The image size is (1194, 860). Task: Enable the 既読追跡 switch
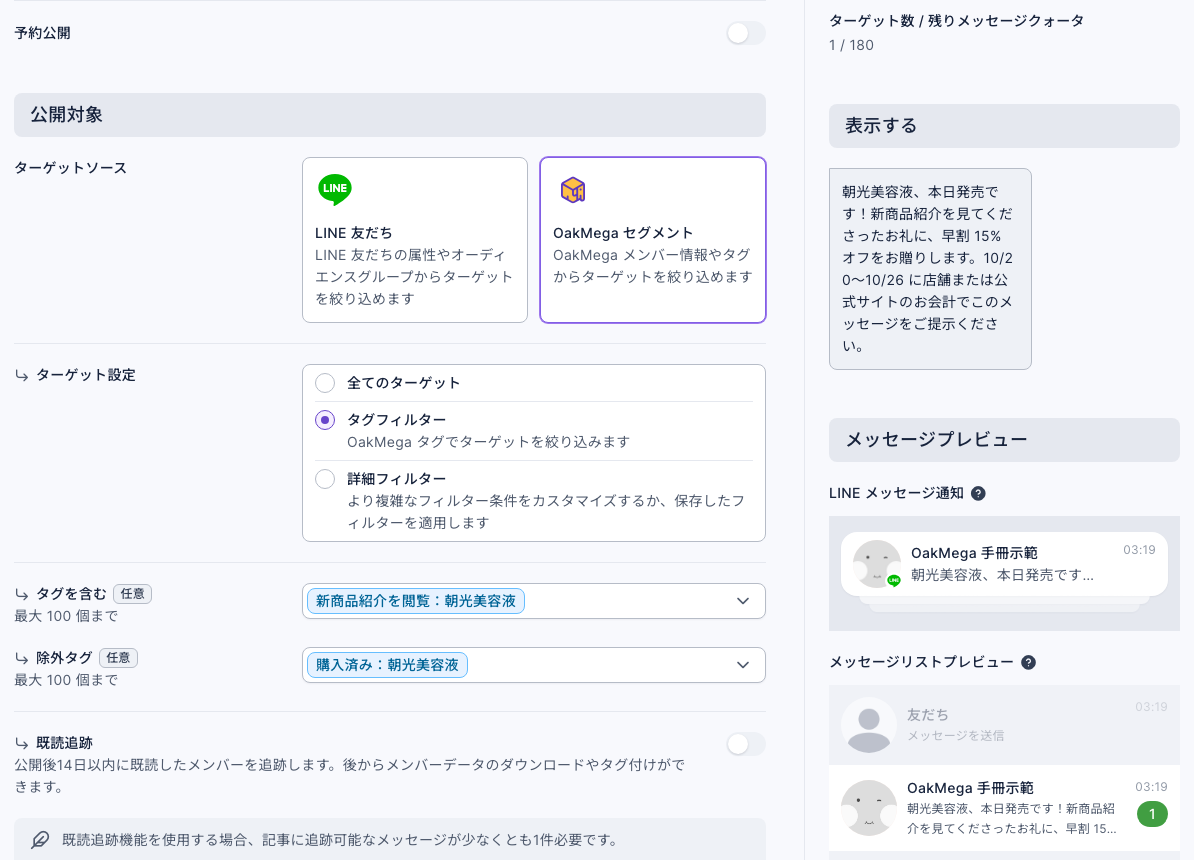coord(745,744)
